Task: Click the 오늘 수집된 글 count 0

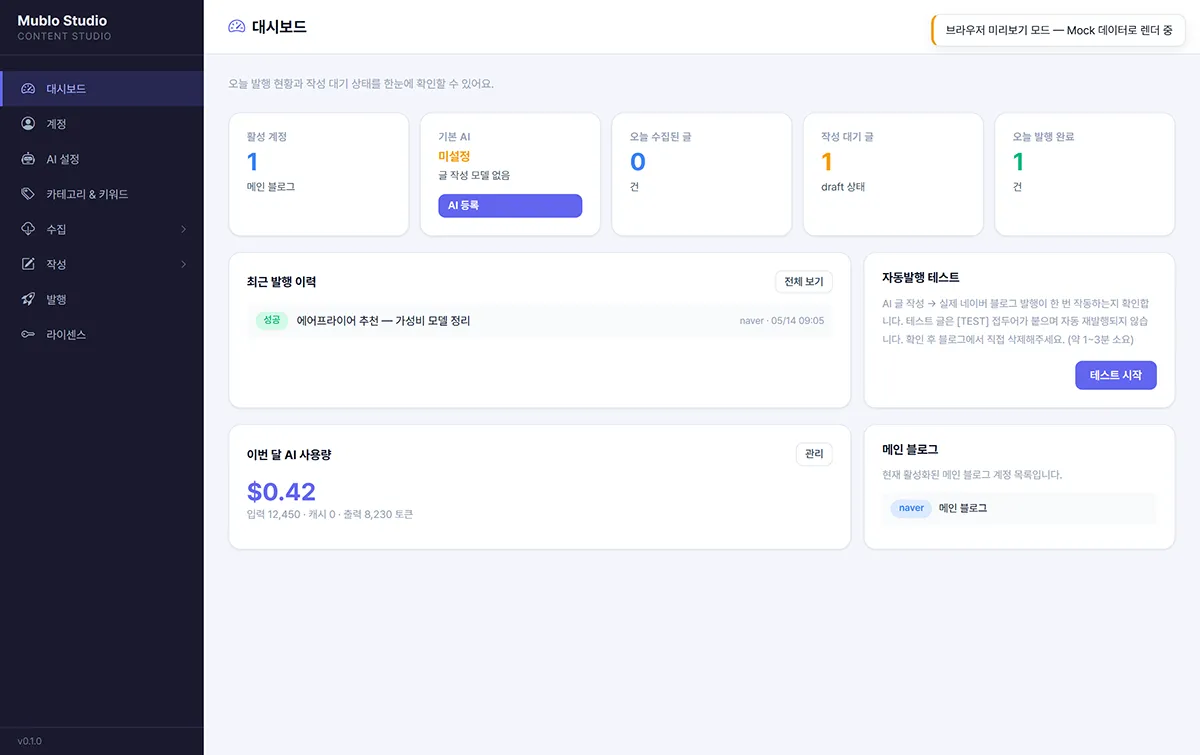Action: 637,162
